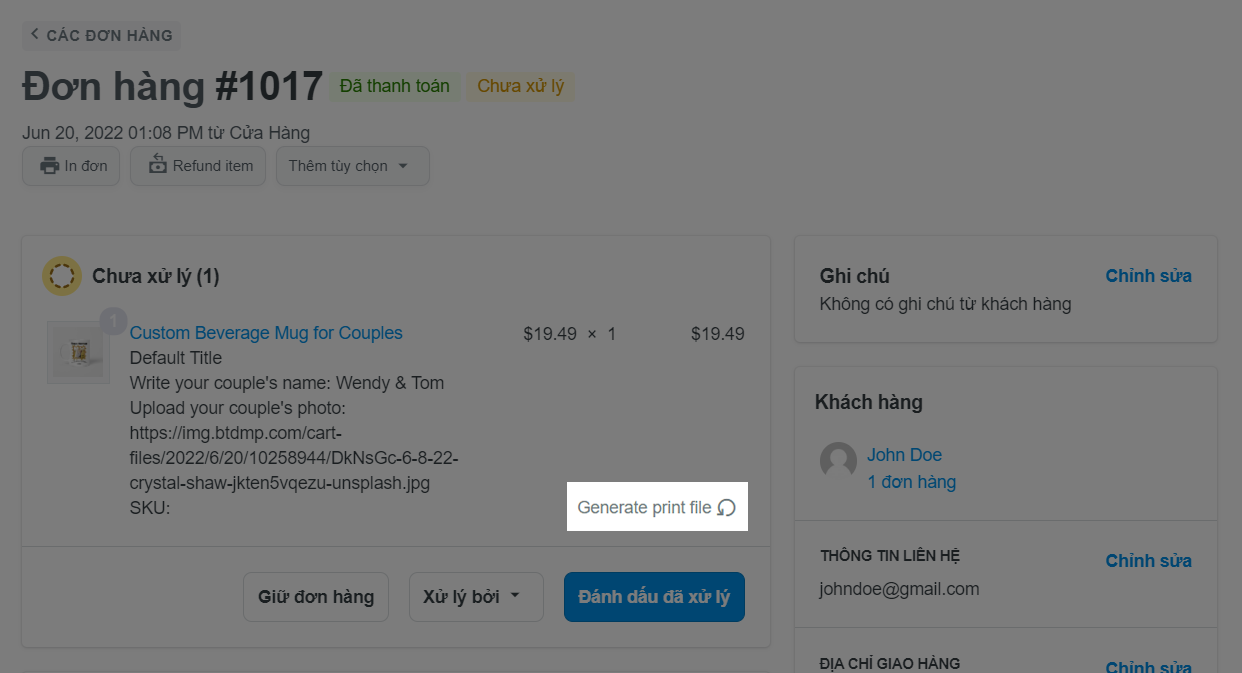The width and height of the screenshot is (1242, 673).
Task: Open the Custom Beverage Mug product thumbnail
Action: click(x=78, y=352)
